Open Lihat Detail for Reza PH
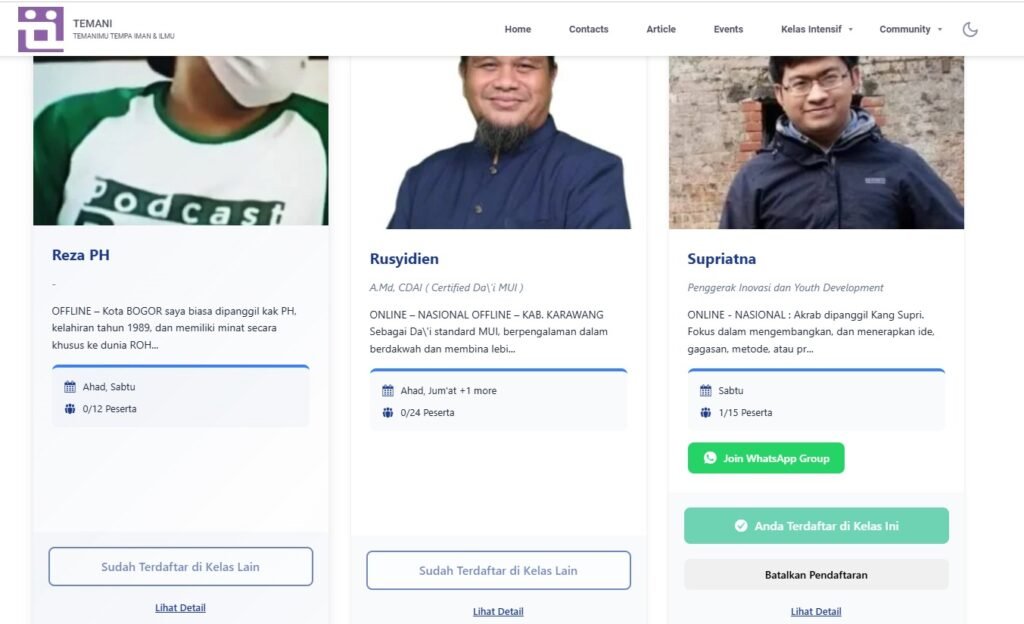 180,608
